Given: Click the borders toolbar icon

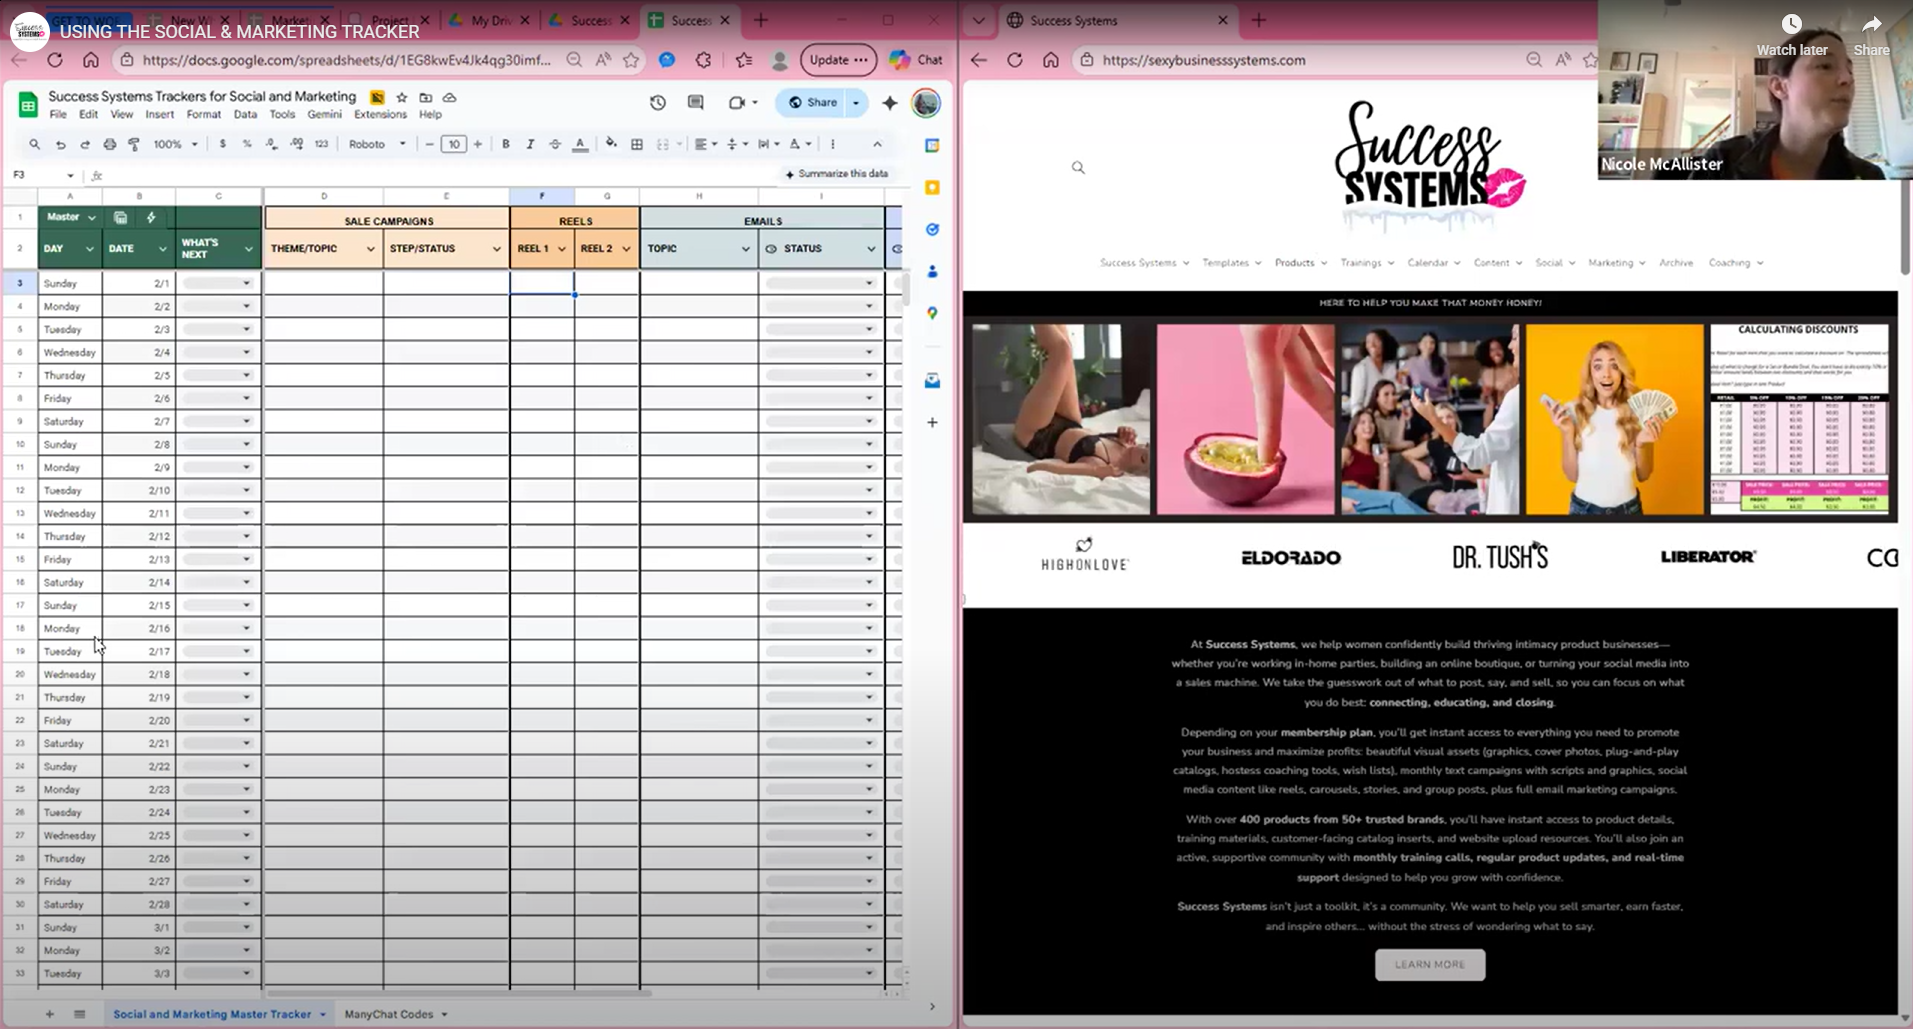Looking at the screenshot, I should [x=637, y=144].
